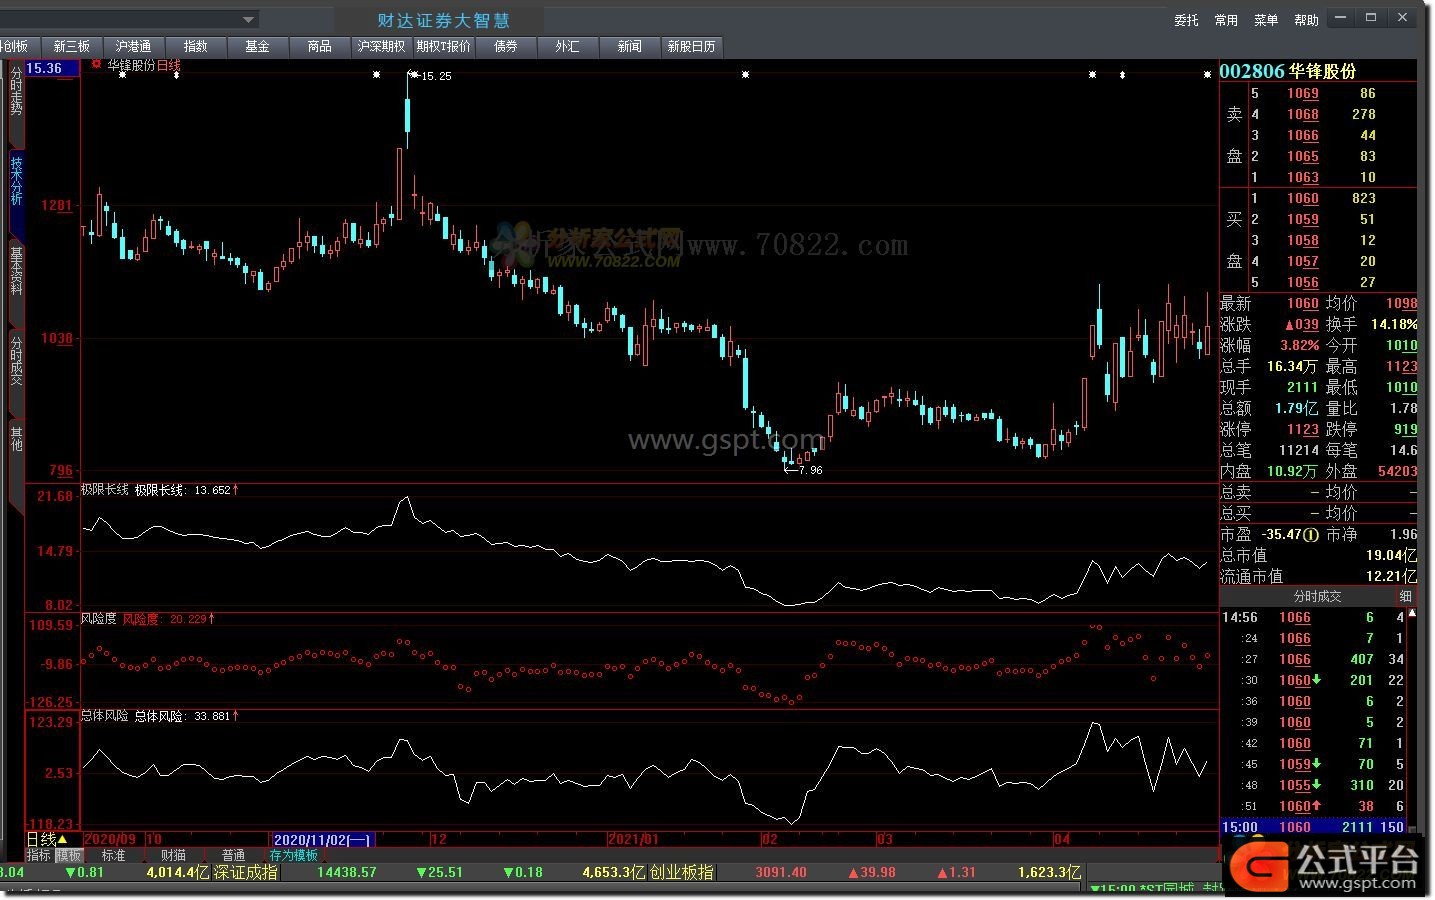Select the 指数 tab
This screenshot has width=1435, height=900.
click(x=195, y=46)
